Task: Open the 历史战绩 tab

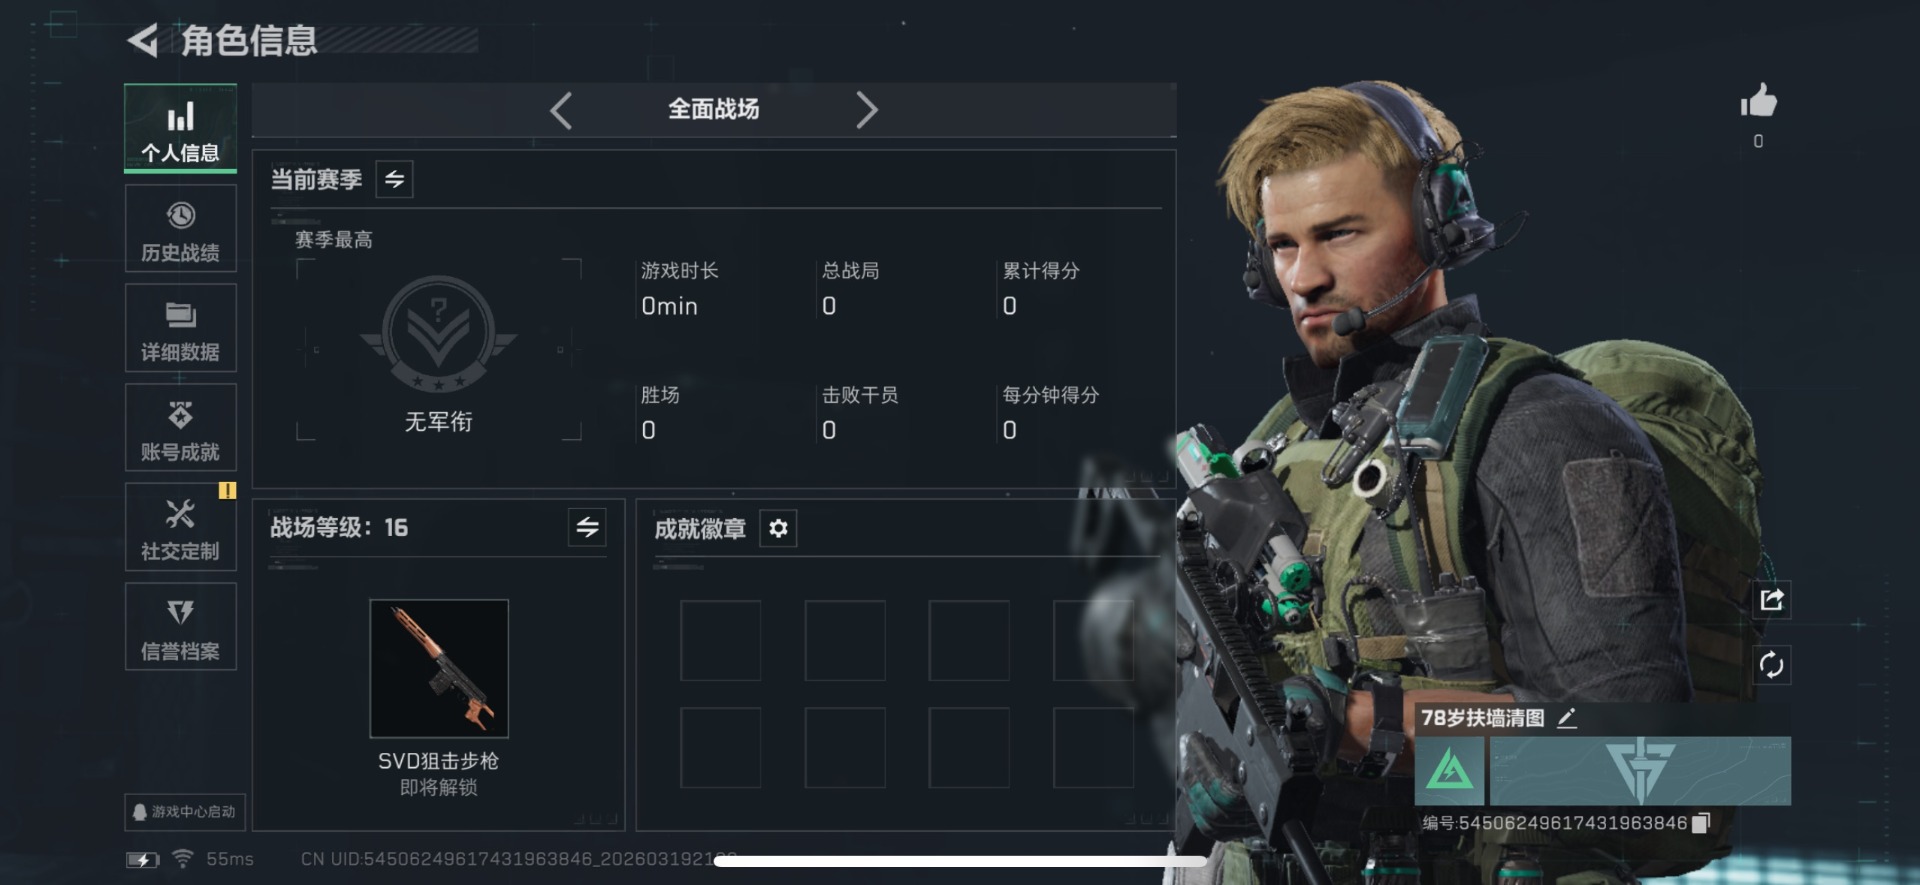Action: click(x=181, y=229)
